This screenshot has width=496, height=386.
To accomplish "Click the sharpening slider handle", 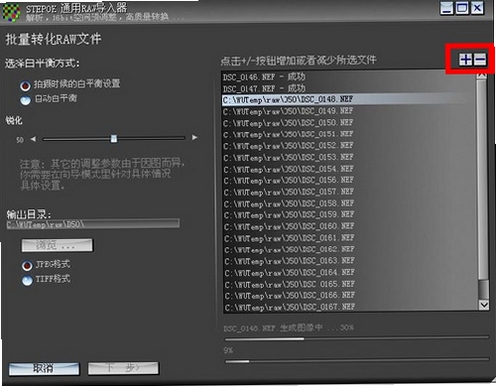I will pyautogui.click(x=114, y=138).
